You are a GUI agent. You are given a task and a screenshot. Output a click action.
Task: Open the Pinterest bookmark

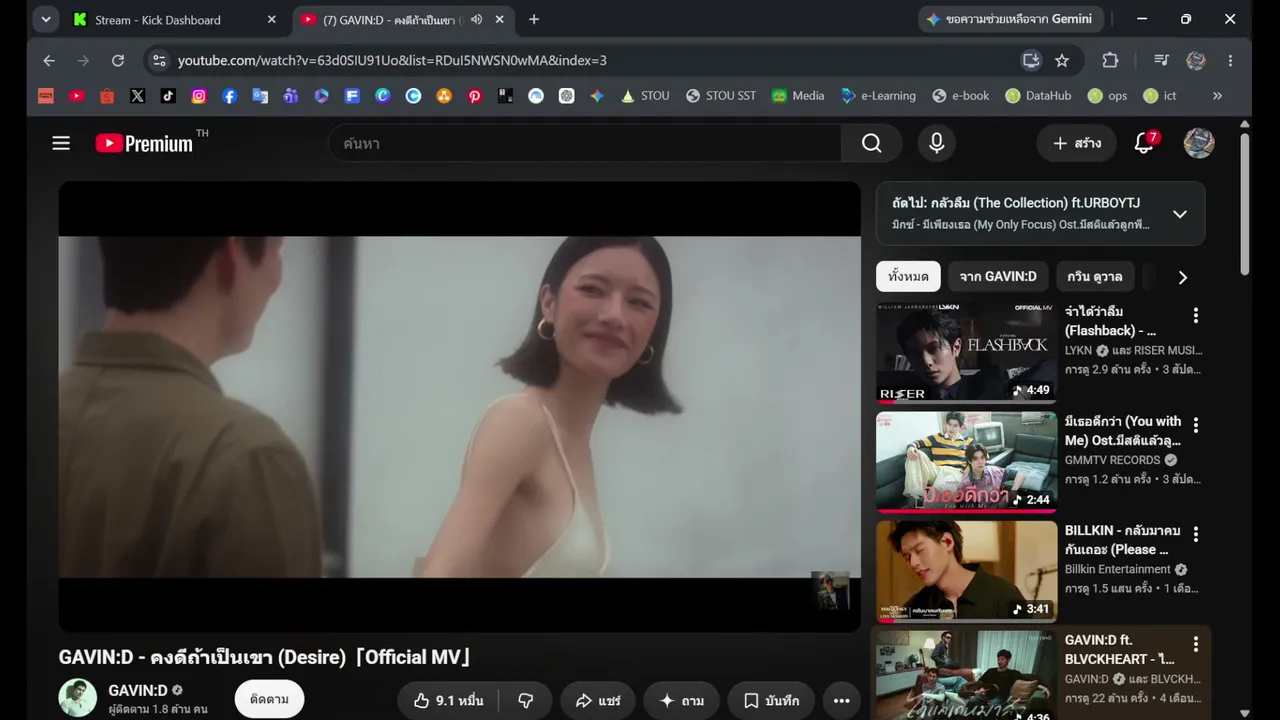tap(474, 96)
